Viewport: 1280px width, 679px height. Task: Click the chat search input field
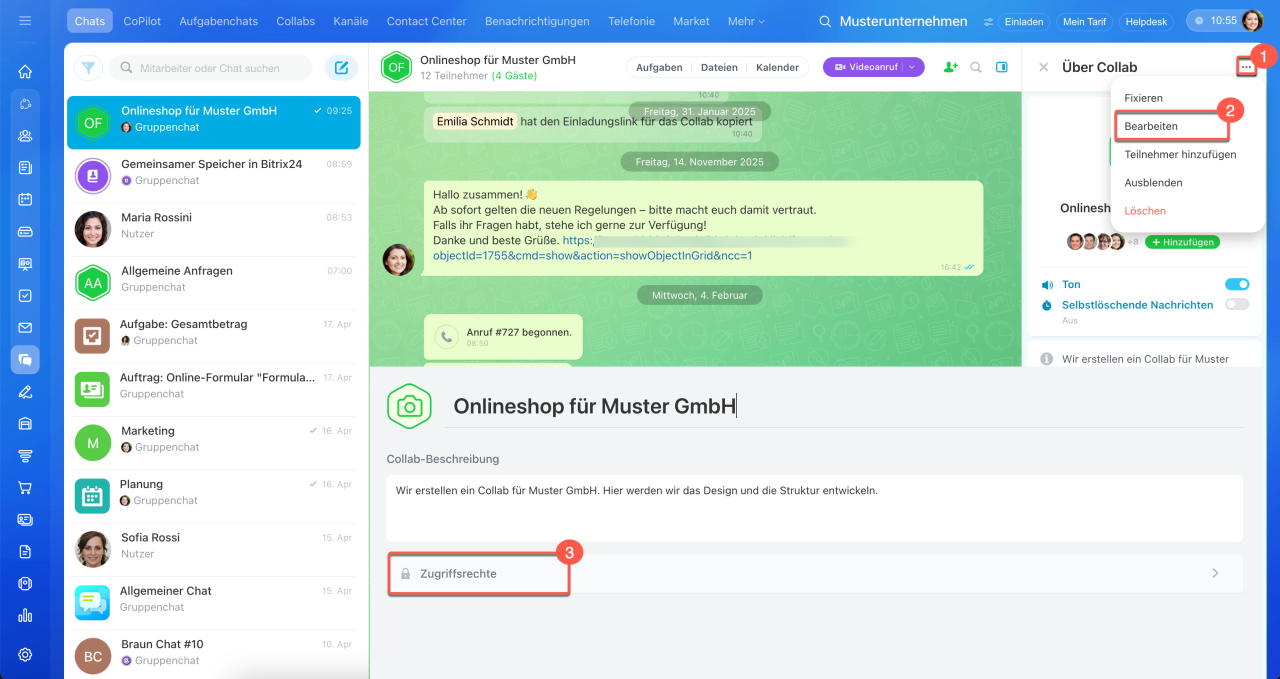coord(210,68)
